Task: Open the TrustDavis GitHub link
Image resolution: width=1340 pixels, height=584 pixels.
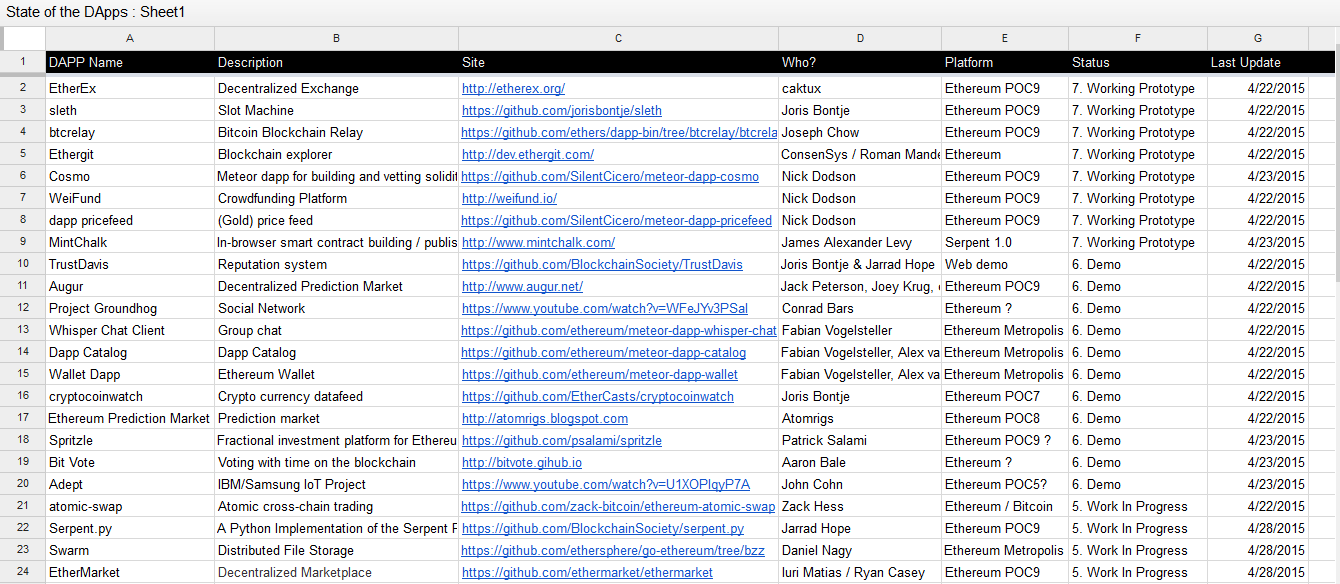Action: tap(602, 264)
